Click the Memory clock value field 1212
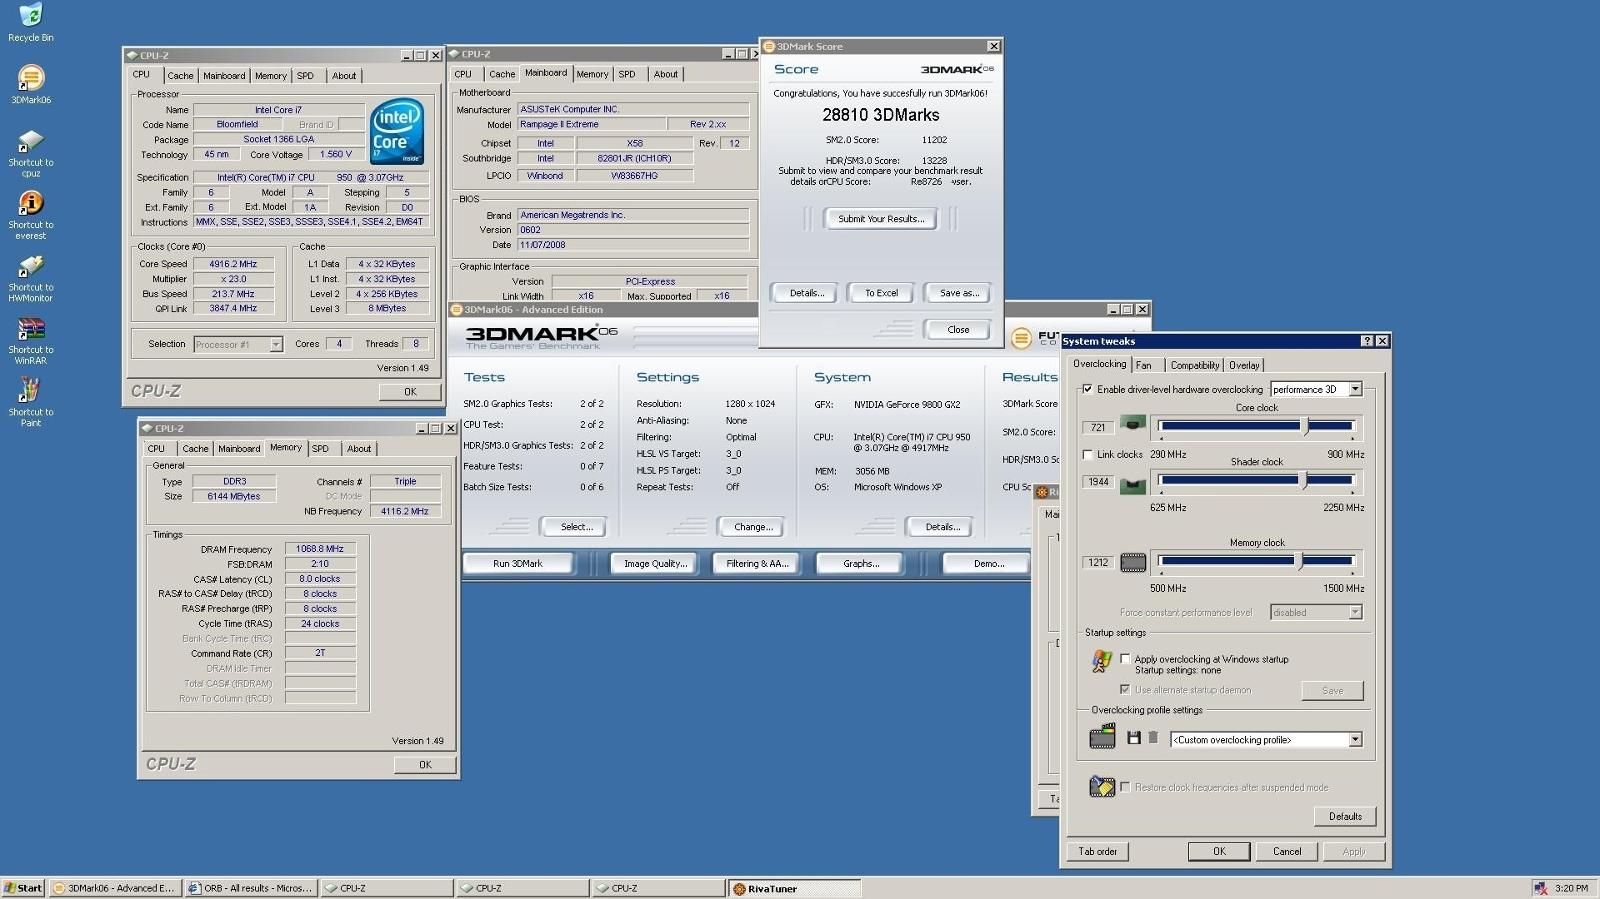The height and width of the screenshot is (899, 1600). point(1098,562)
